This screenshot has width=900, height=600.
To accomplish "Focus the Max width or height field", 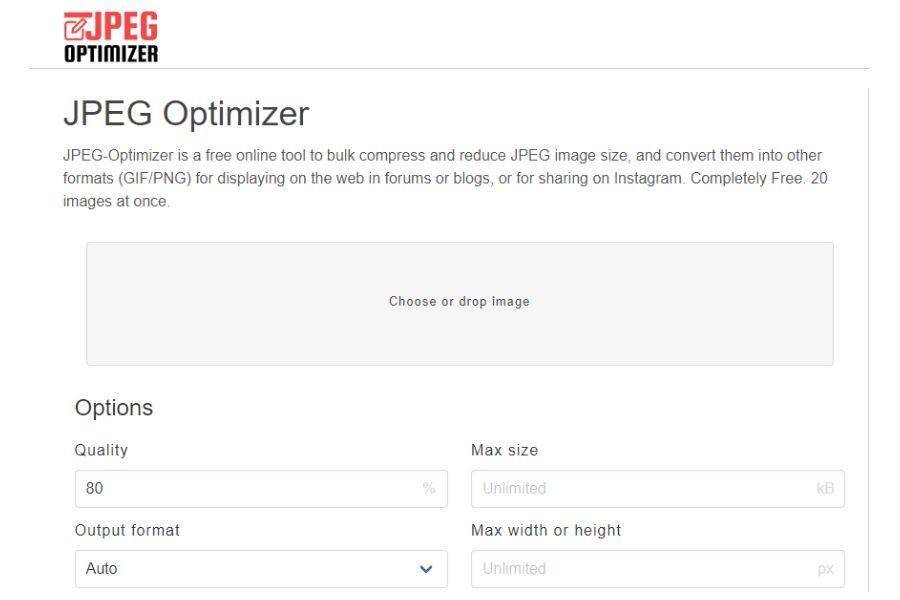I will pos(658,569).
